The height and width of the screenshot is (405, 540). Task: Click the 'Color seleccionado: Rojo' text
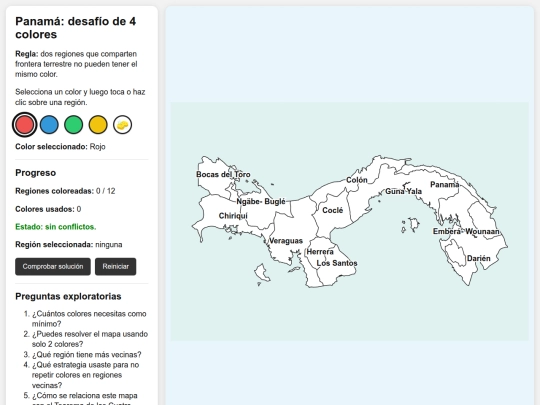tap(60, 147)
